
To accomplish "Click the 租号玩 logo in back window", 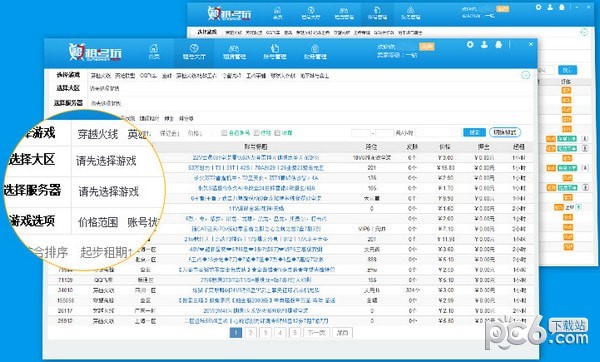I will 230,13.
